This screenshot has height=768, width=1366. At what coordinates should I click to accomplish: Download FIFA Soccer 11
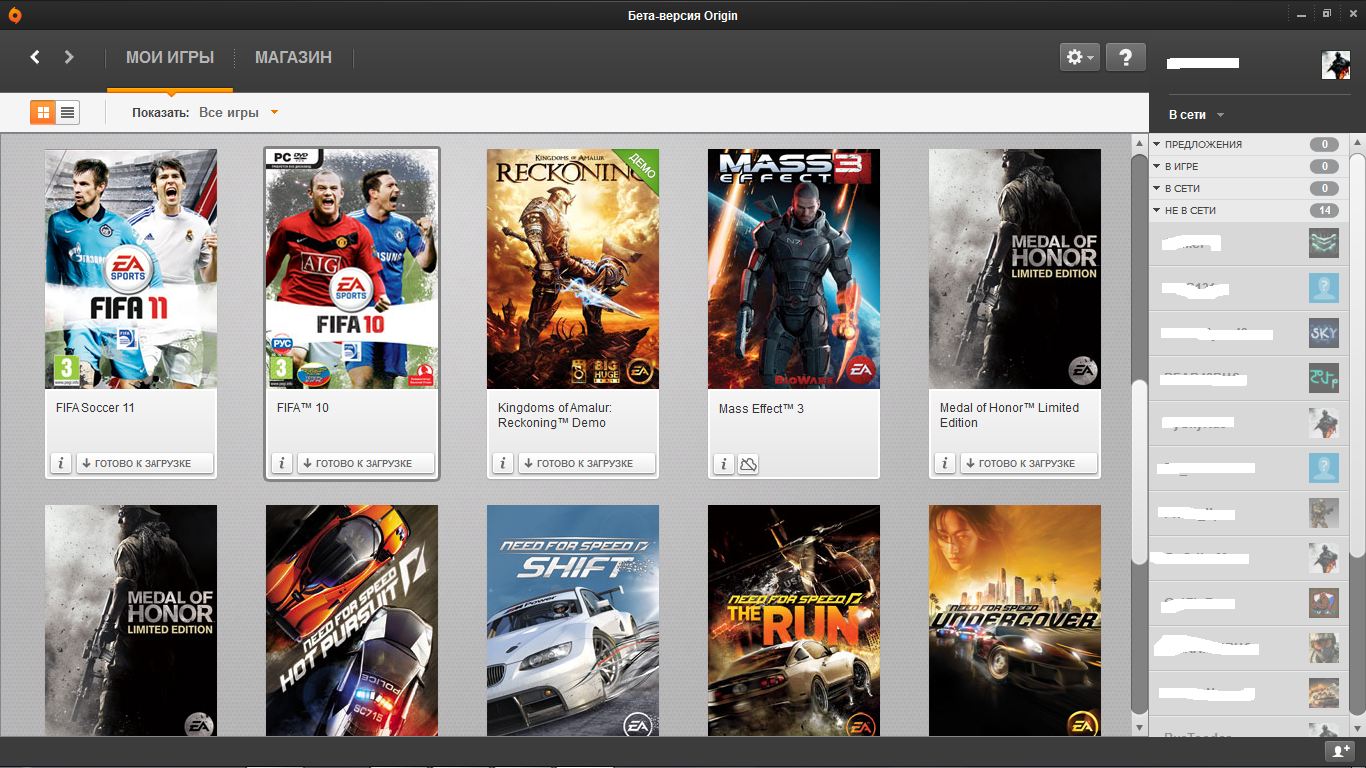145,463
